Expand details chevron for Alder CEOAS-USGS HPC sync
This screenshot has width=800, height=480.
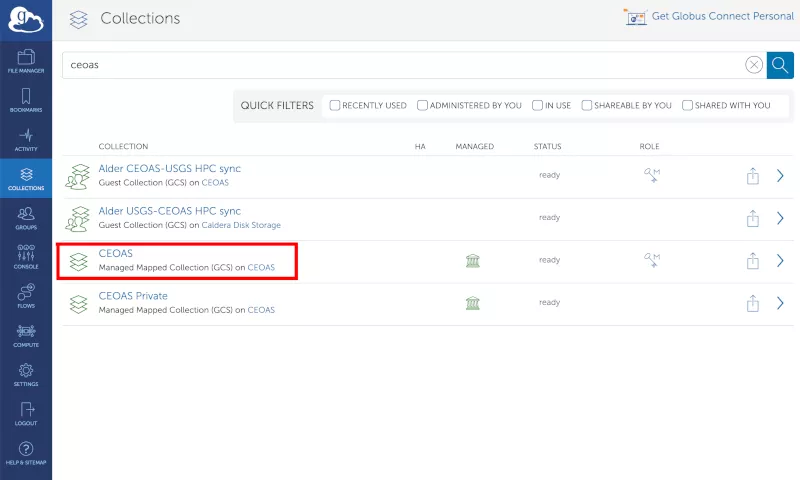point(780,176)
